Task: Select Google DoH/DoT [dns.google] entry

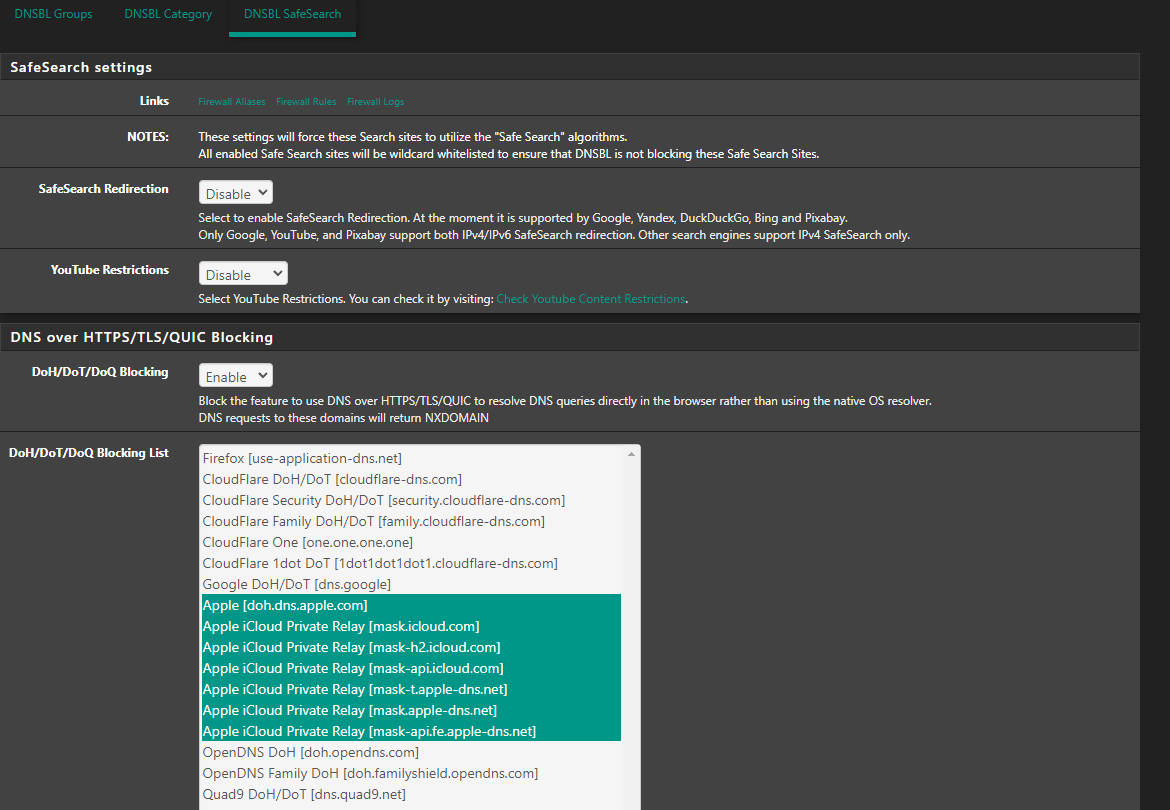Action: click(411, 584)
